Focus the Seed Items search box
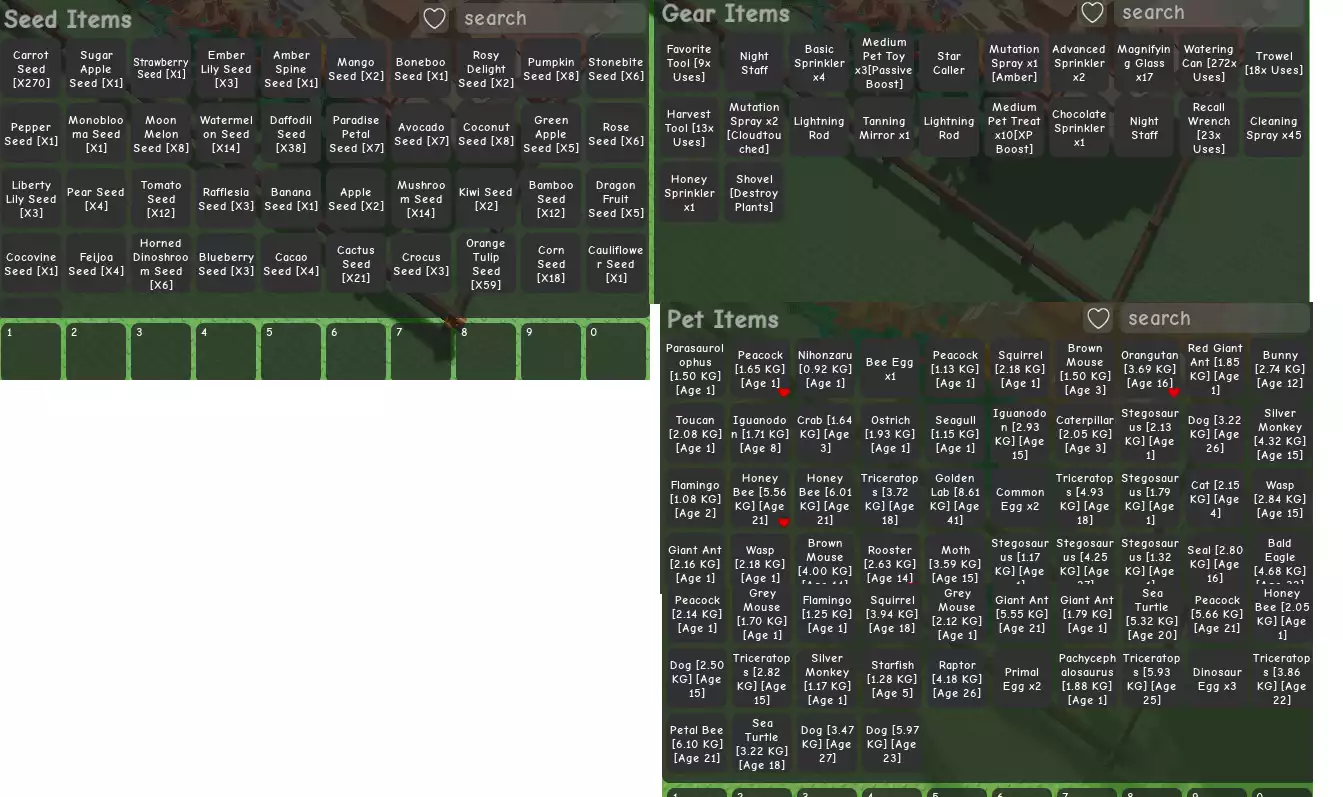Viewport: 1343px width, 797px height. click(550, 19)
